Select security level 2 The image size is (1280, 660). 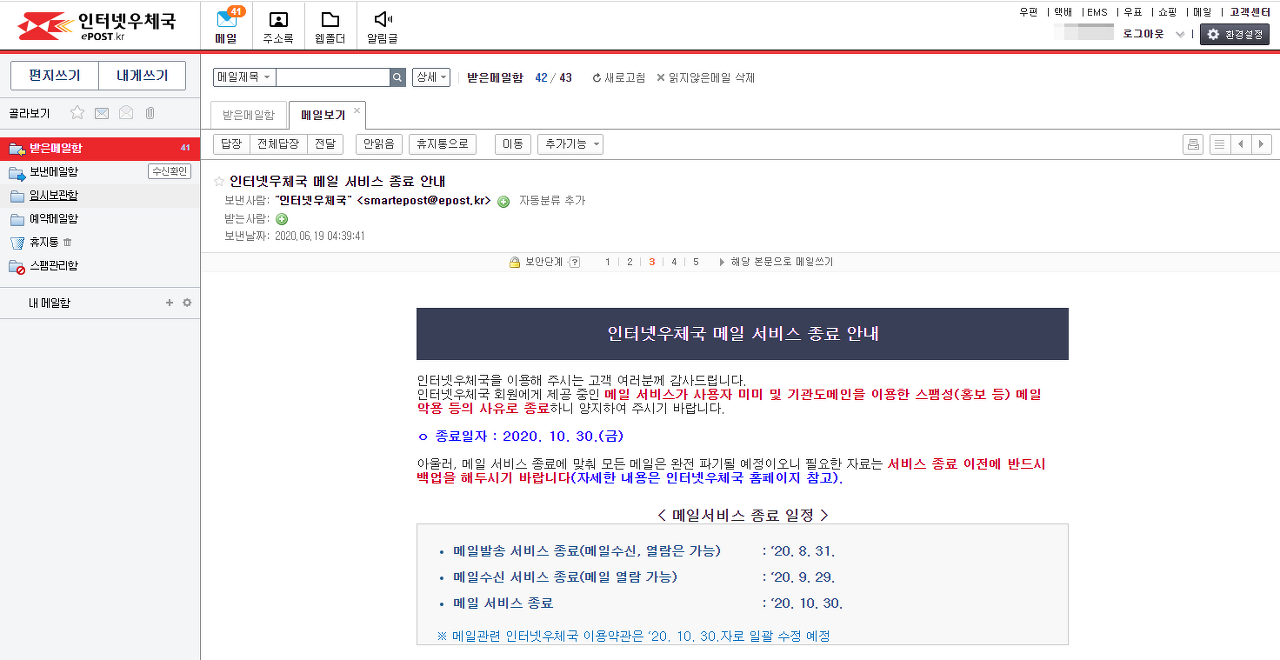click(629, 262)
